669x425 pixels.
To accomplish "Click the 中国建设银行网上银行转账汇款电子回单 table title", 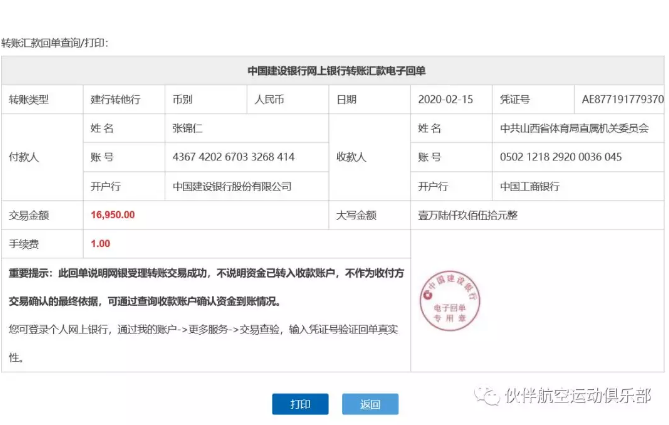I will (336, 71).
